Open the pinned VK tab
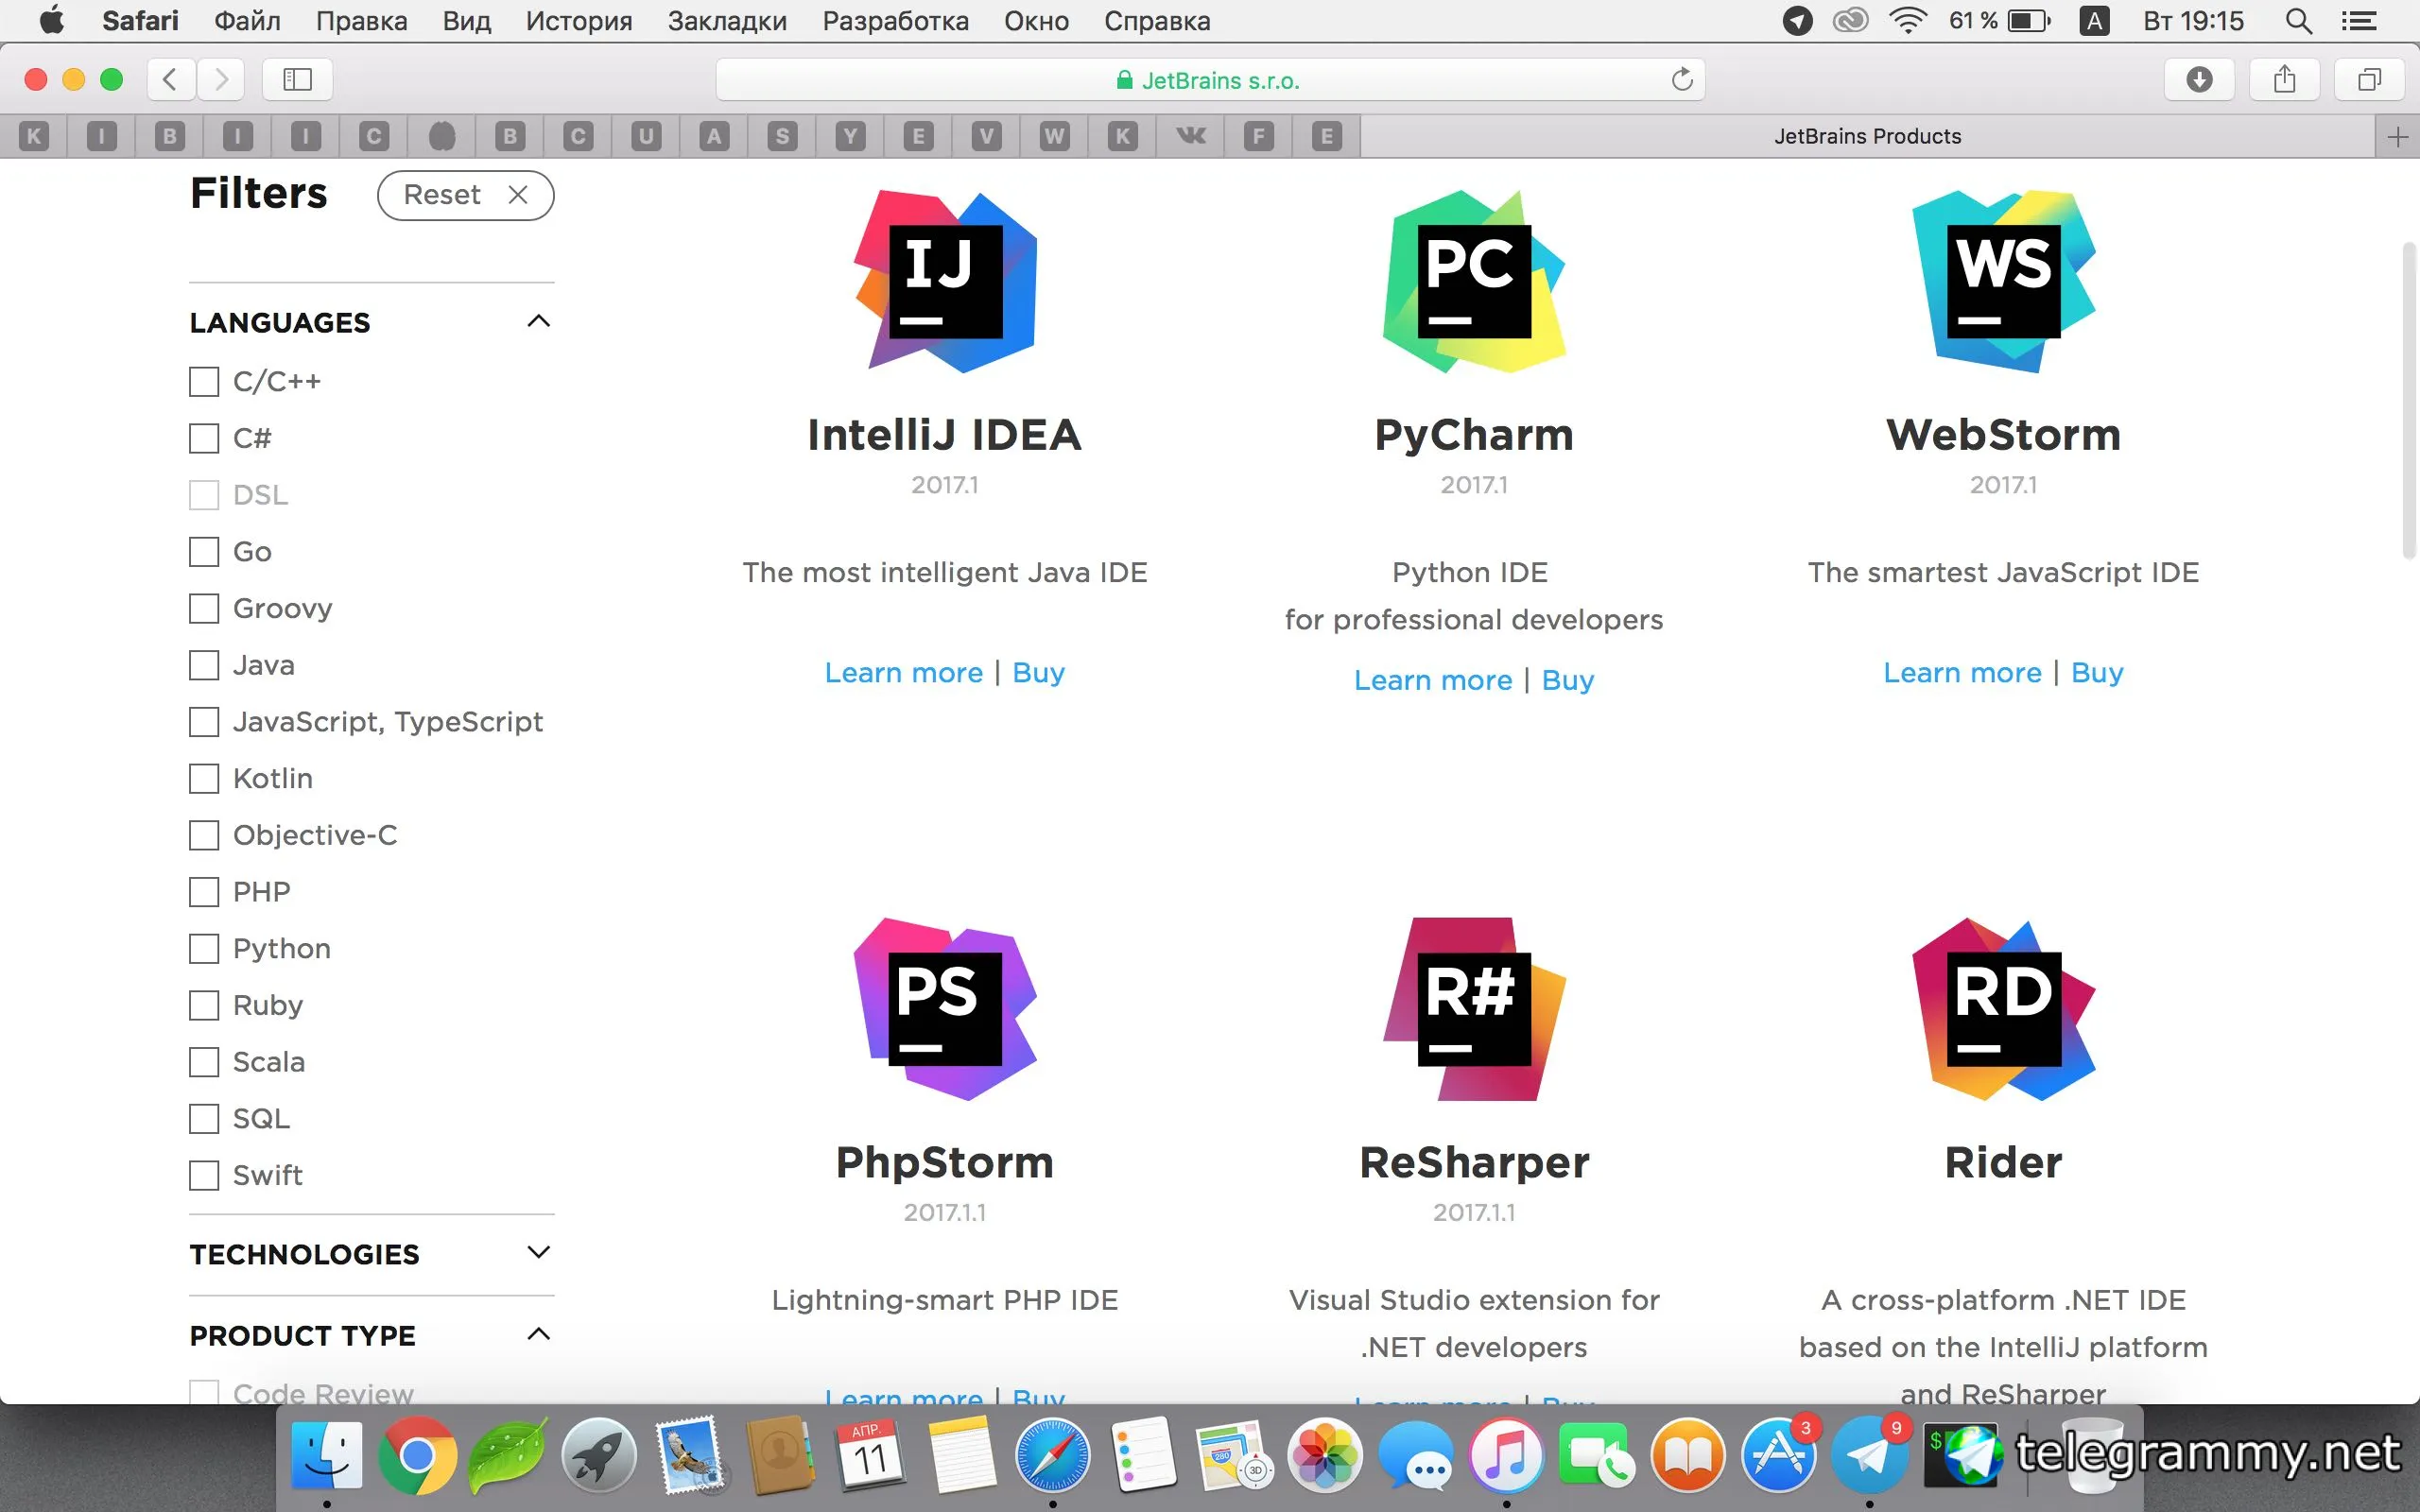Screen dimensions: 2420x1512 coord(1190,136)
